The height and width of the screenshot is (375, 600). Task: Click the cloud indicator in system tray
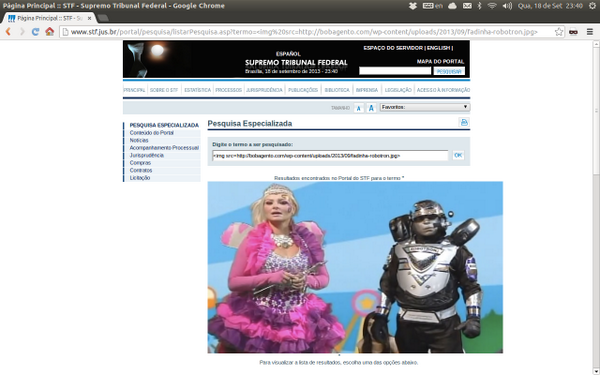coord(452,6)
